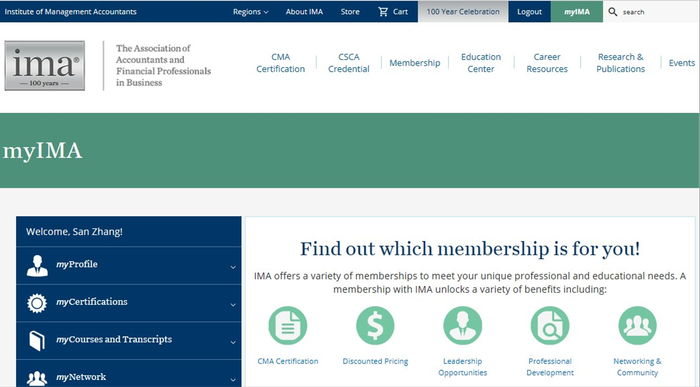This screenshot has height=387, width=700.
Task: Go to Career Resources menu
Action: point(547,63)
